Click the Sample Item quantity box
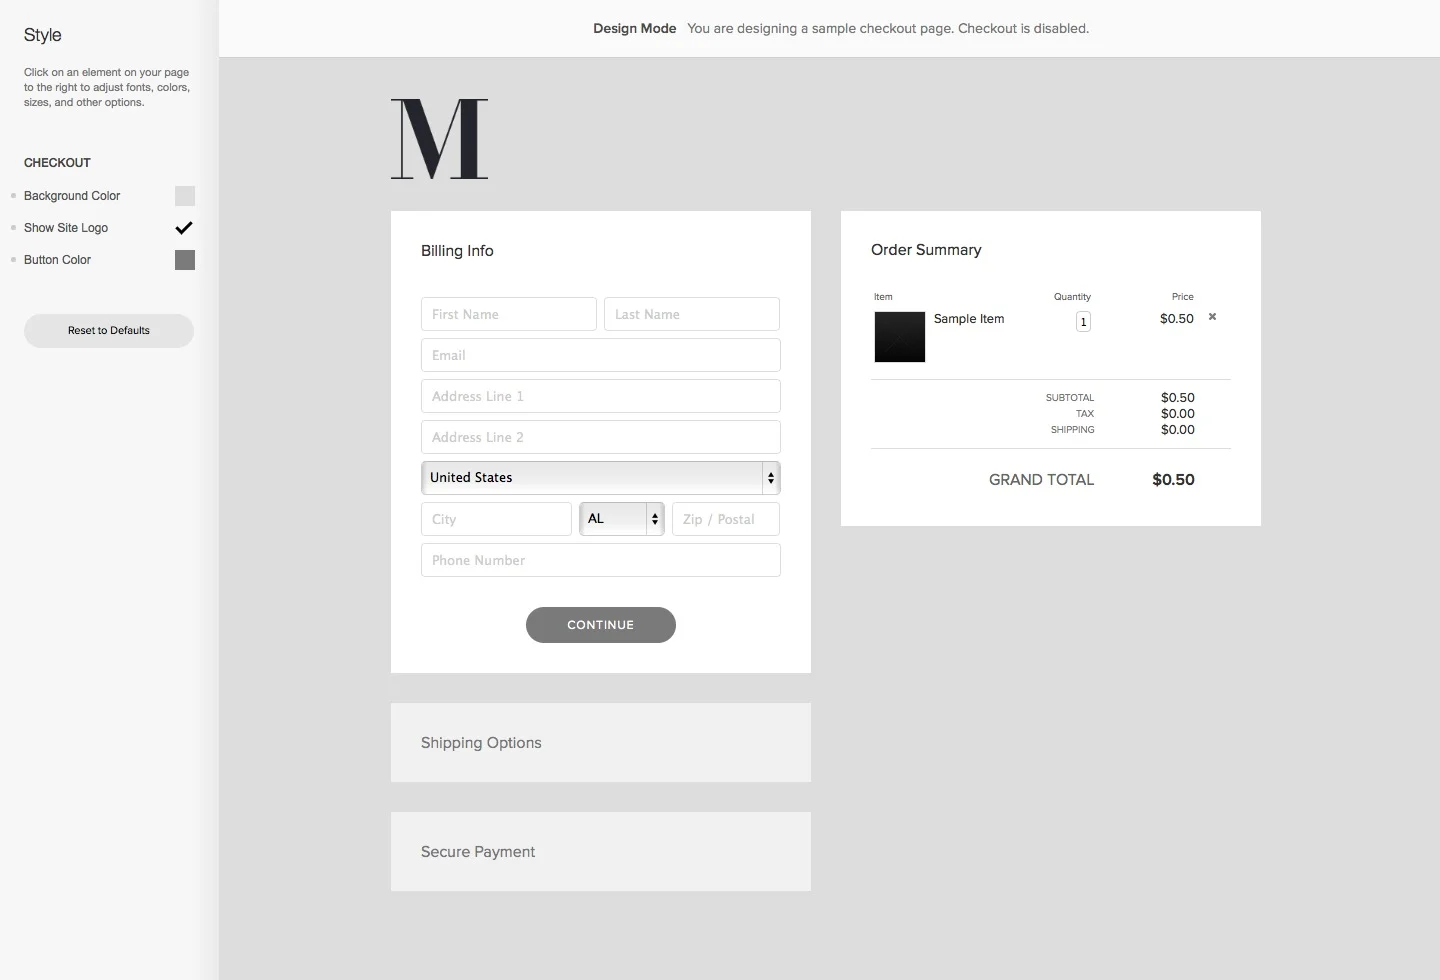1440x980 pixels. (1083, 321)
